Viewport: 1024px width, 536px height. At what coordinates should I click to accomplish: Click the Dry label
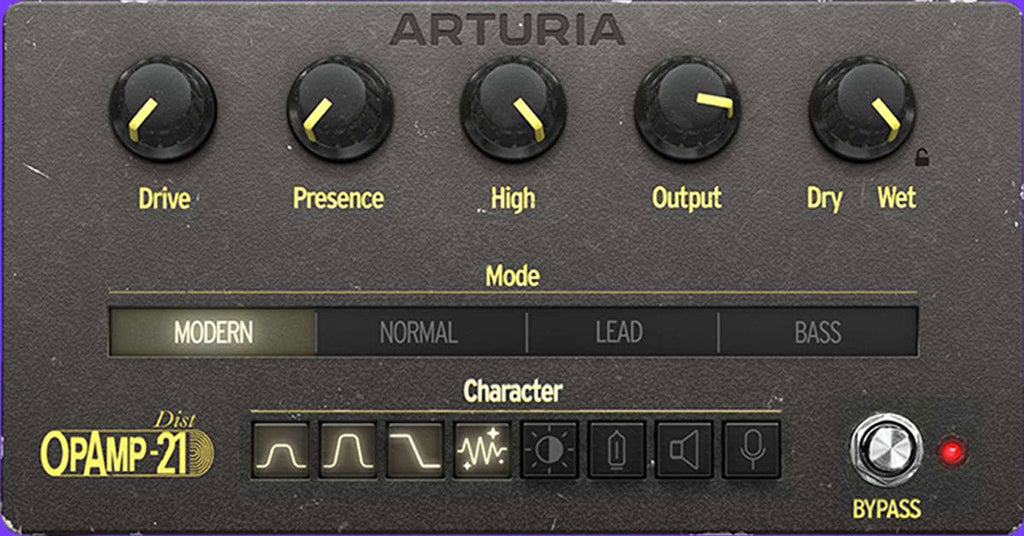[x=824, y=199]
